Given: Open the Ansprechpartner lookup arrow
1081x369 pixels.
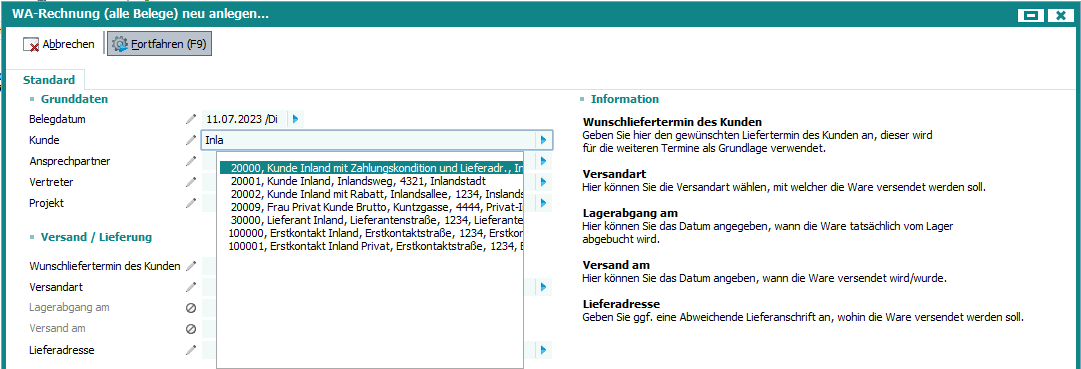Looking at the screenshot, I should coord(544,161).
